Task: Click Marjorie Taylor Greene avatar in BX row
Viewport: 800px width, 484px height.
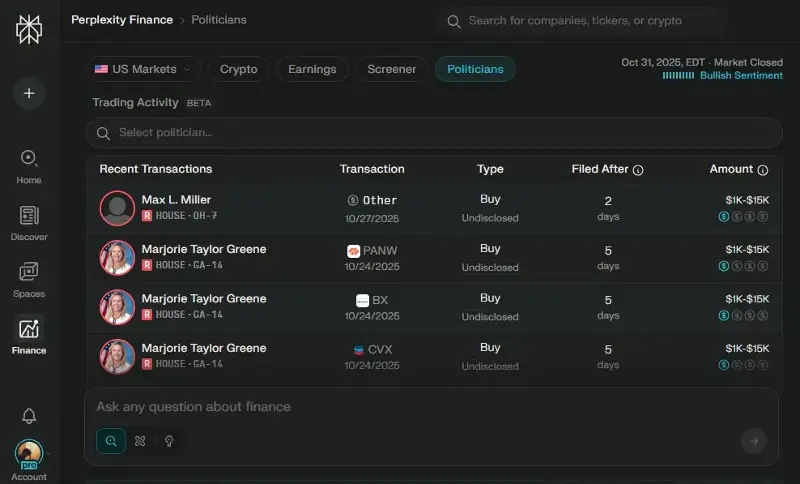Action: (117, 307)
